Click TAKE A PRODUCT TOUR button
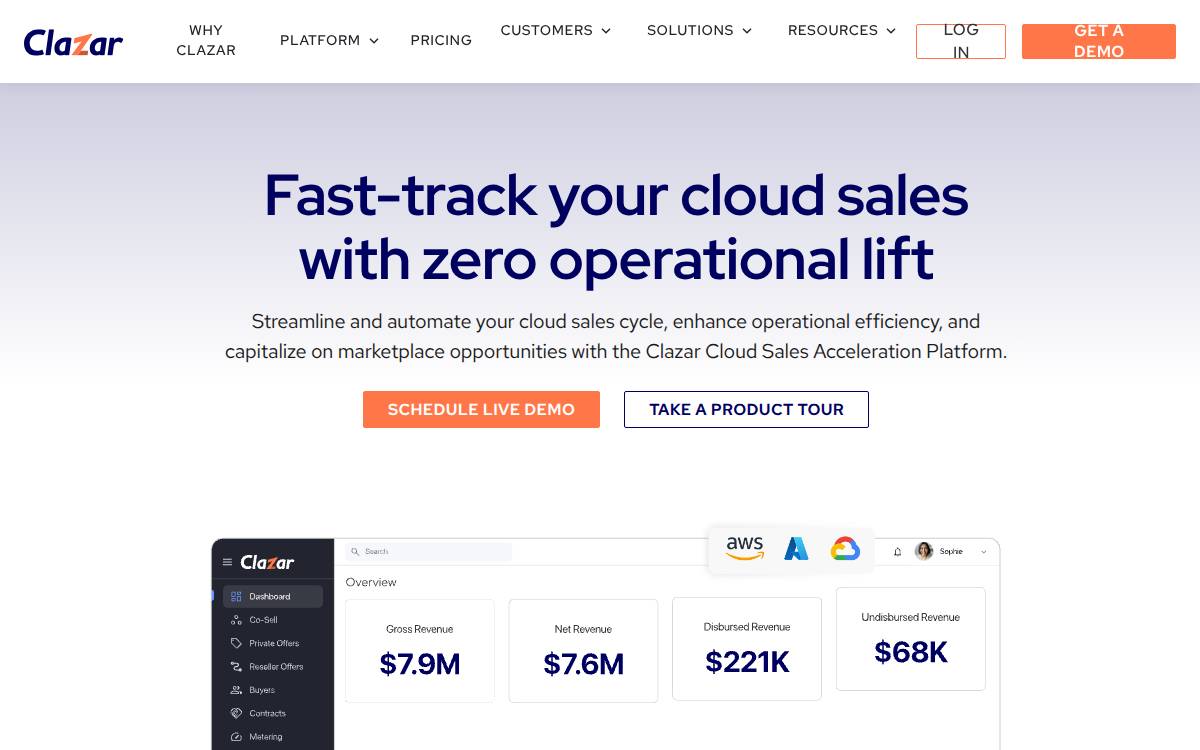Image resolution: width=1200 pixels, height=750 pixels. point(746,409)
